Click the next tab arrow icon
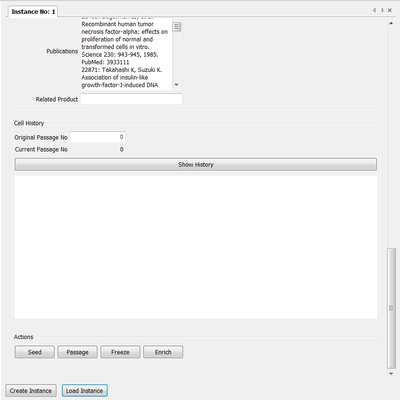This screenshot has height=400, width=400. [x=382, y=10]
